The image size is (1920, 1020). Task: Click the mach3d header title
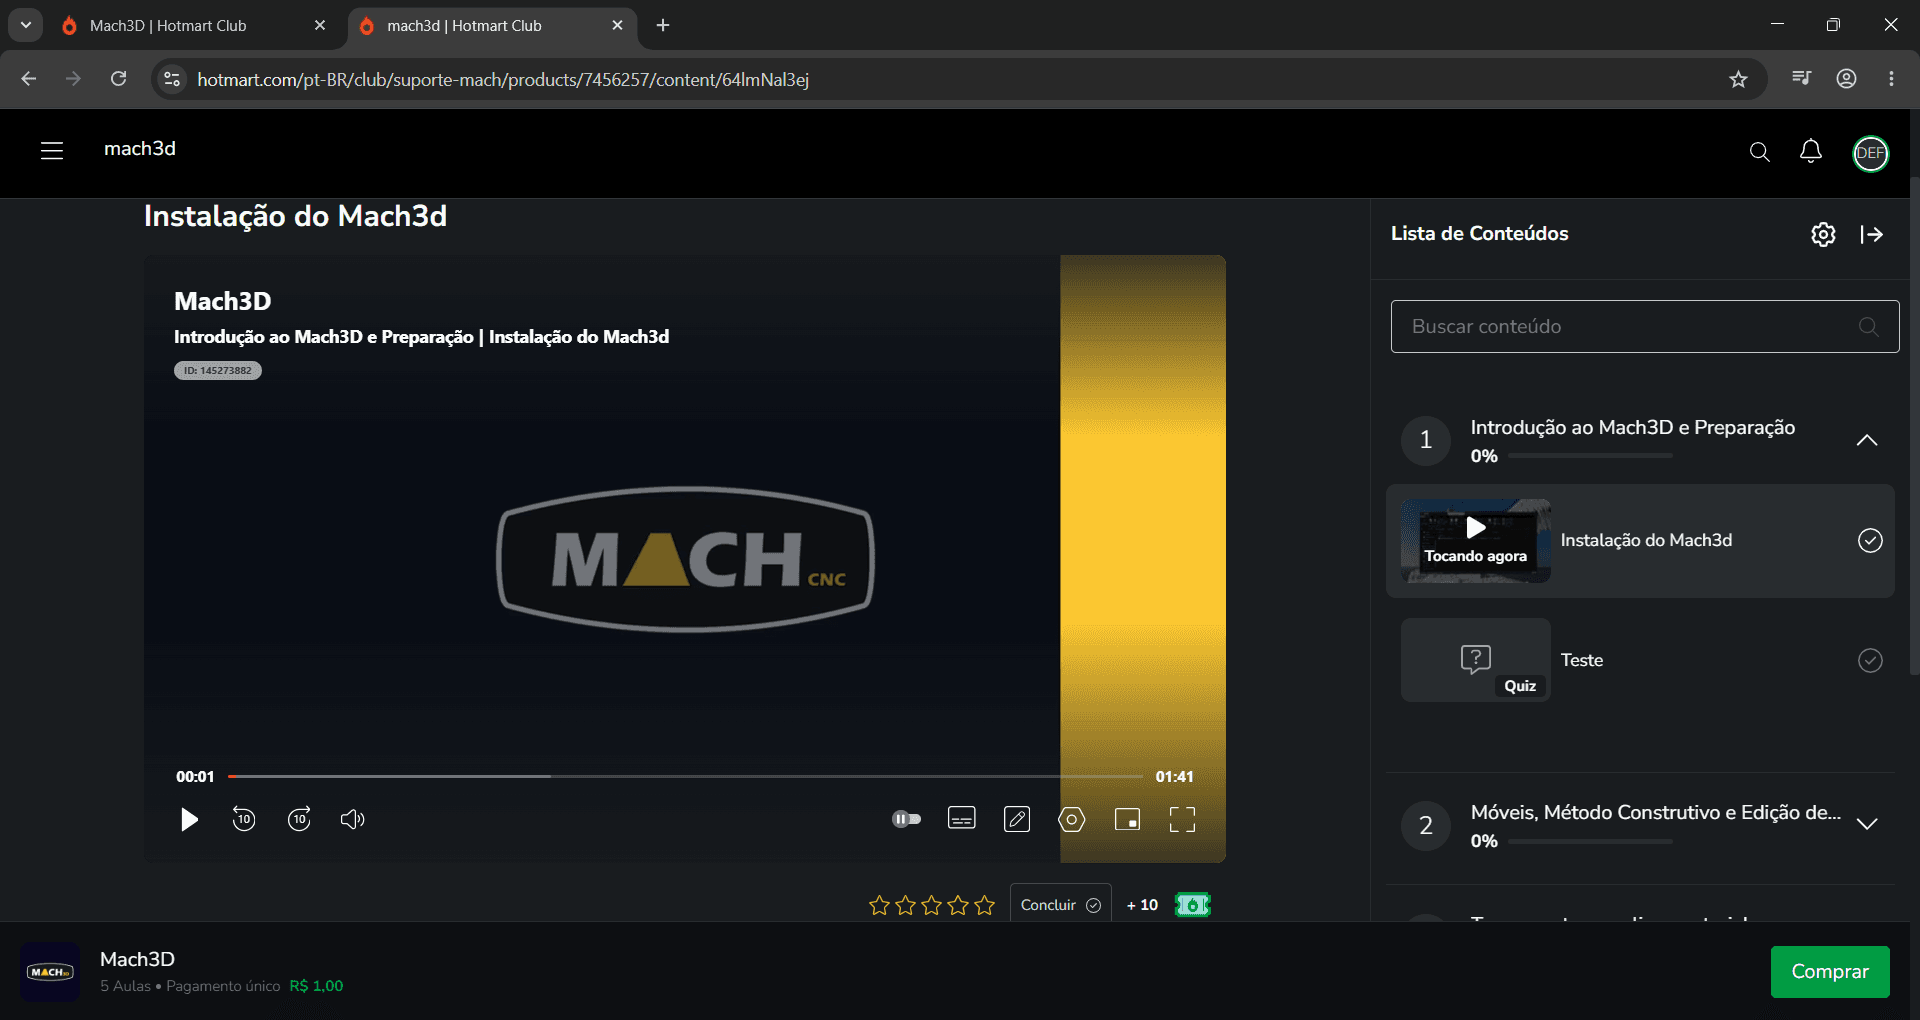click(140, 149)
